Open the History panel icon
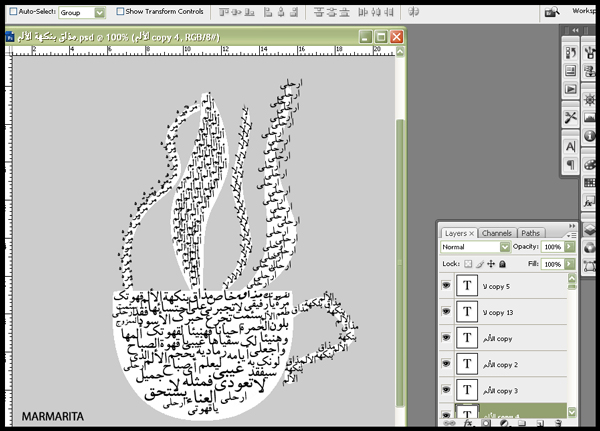 pyautogui.click(x=571, y=52)
